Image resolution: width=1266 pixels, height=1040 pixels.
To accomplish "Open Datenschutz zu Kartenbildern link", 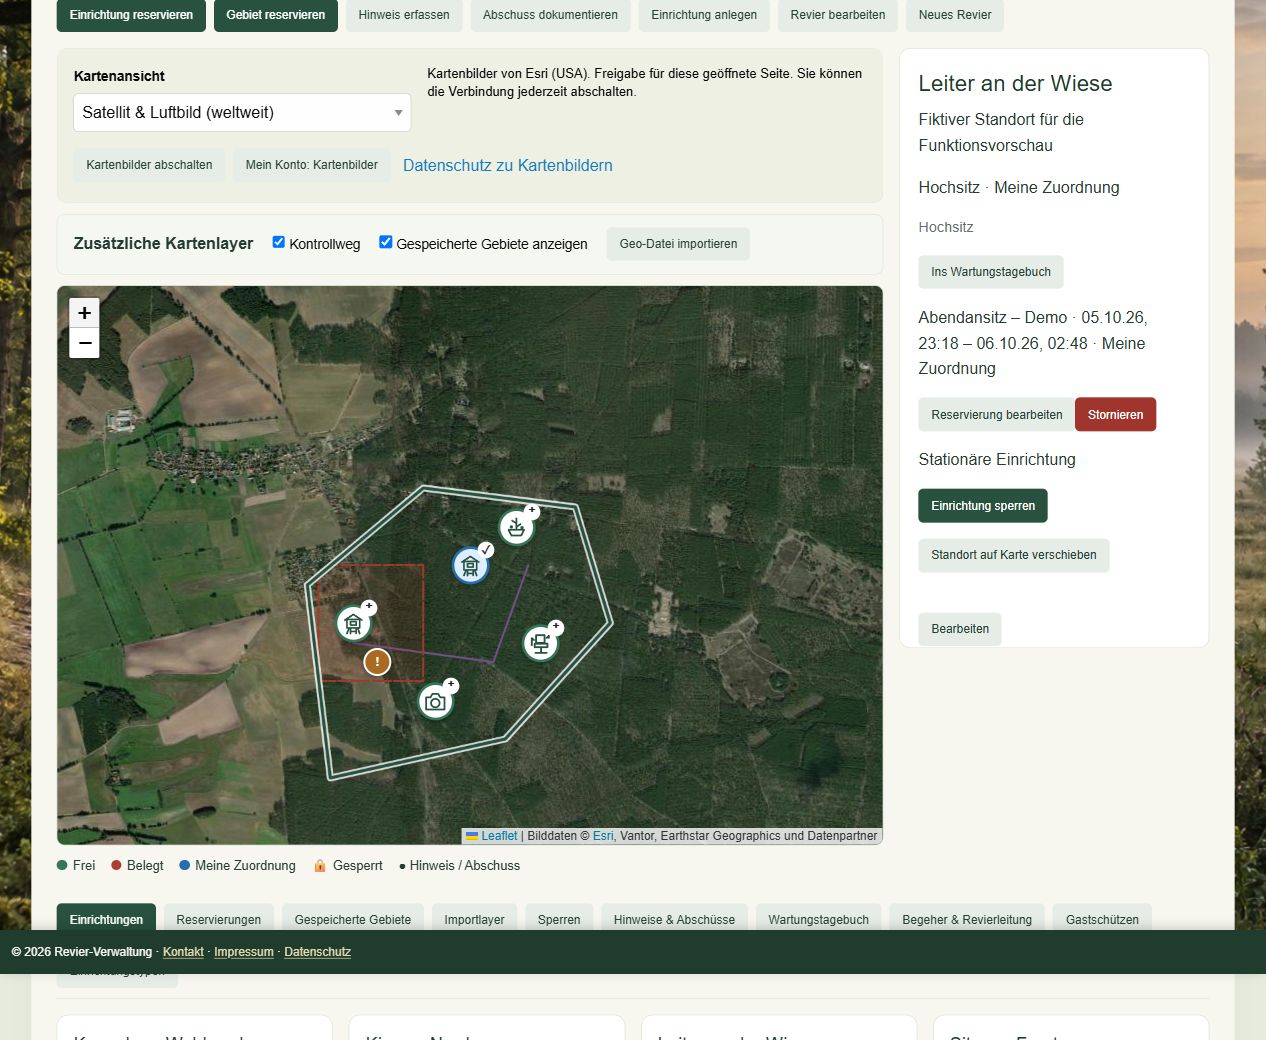I will click(508, 166).
